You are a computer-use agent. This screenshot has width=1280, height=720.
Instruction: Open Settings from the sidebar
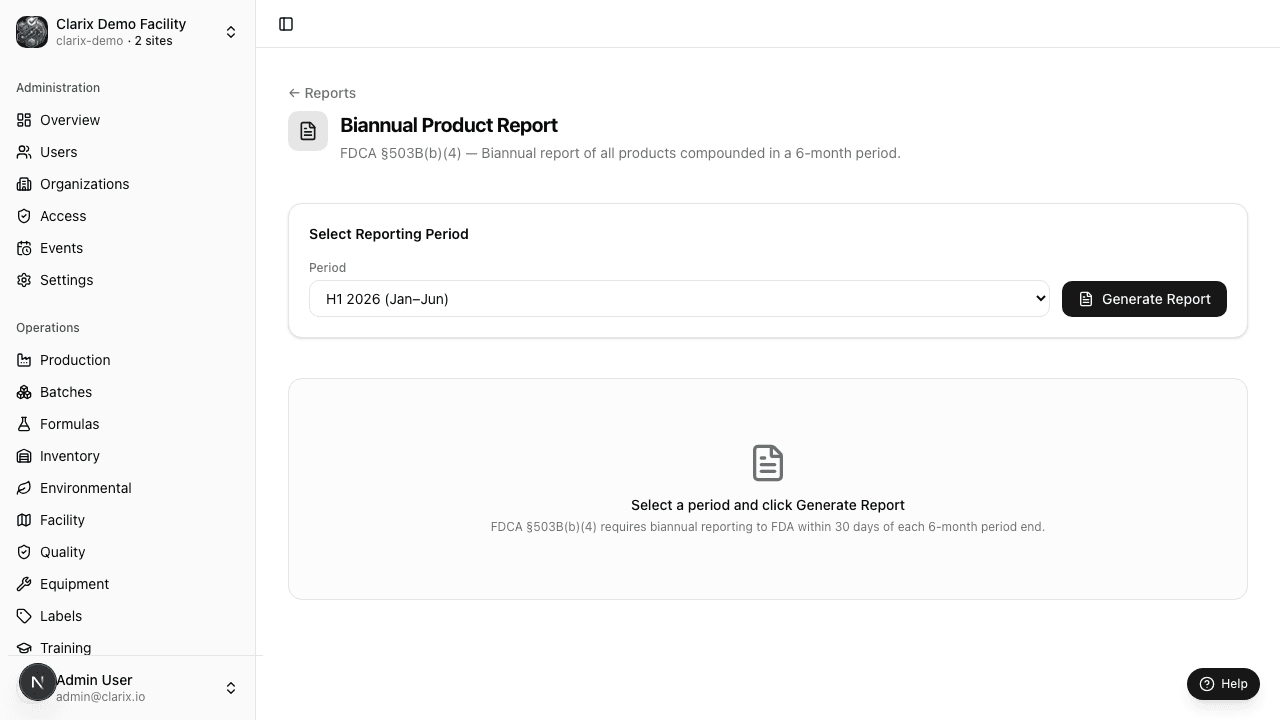coord(128,280)
